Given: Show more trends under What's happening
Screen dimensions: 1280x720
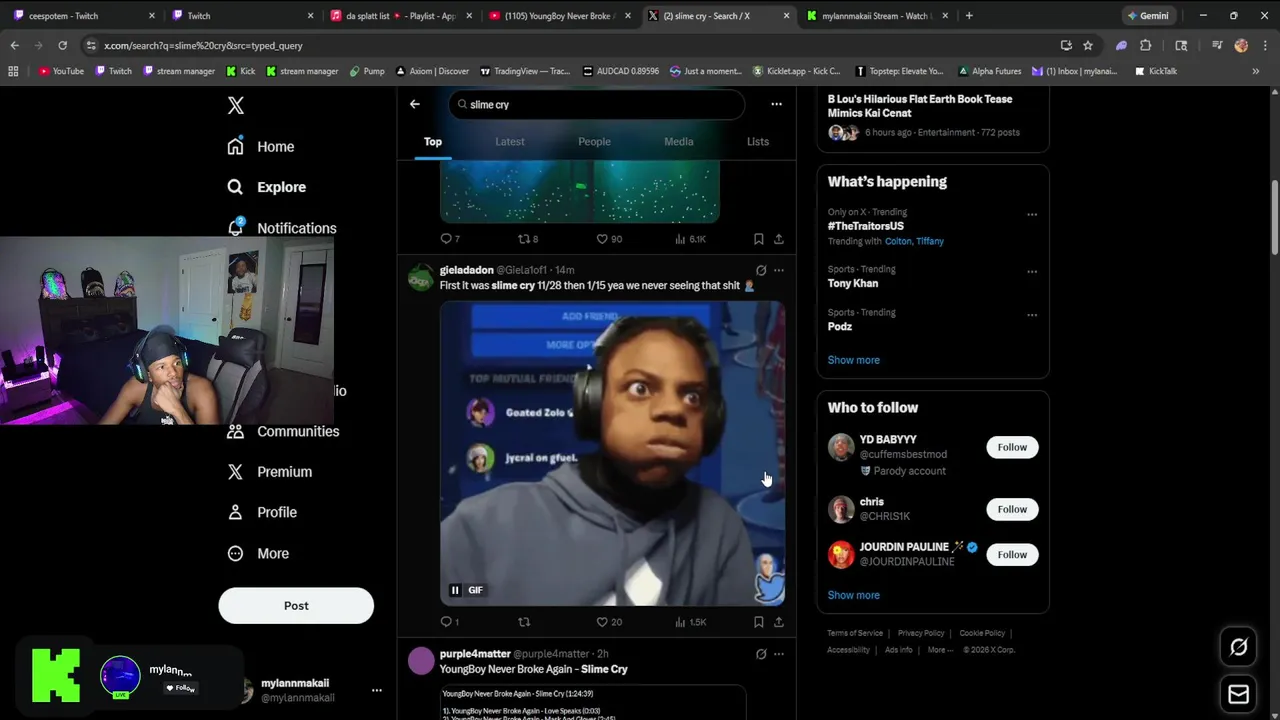Looking at the screenshot, I should [x=853, y=360].
